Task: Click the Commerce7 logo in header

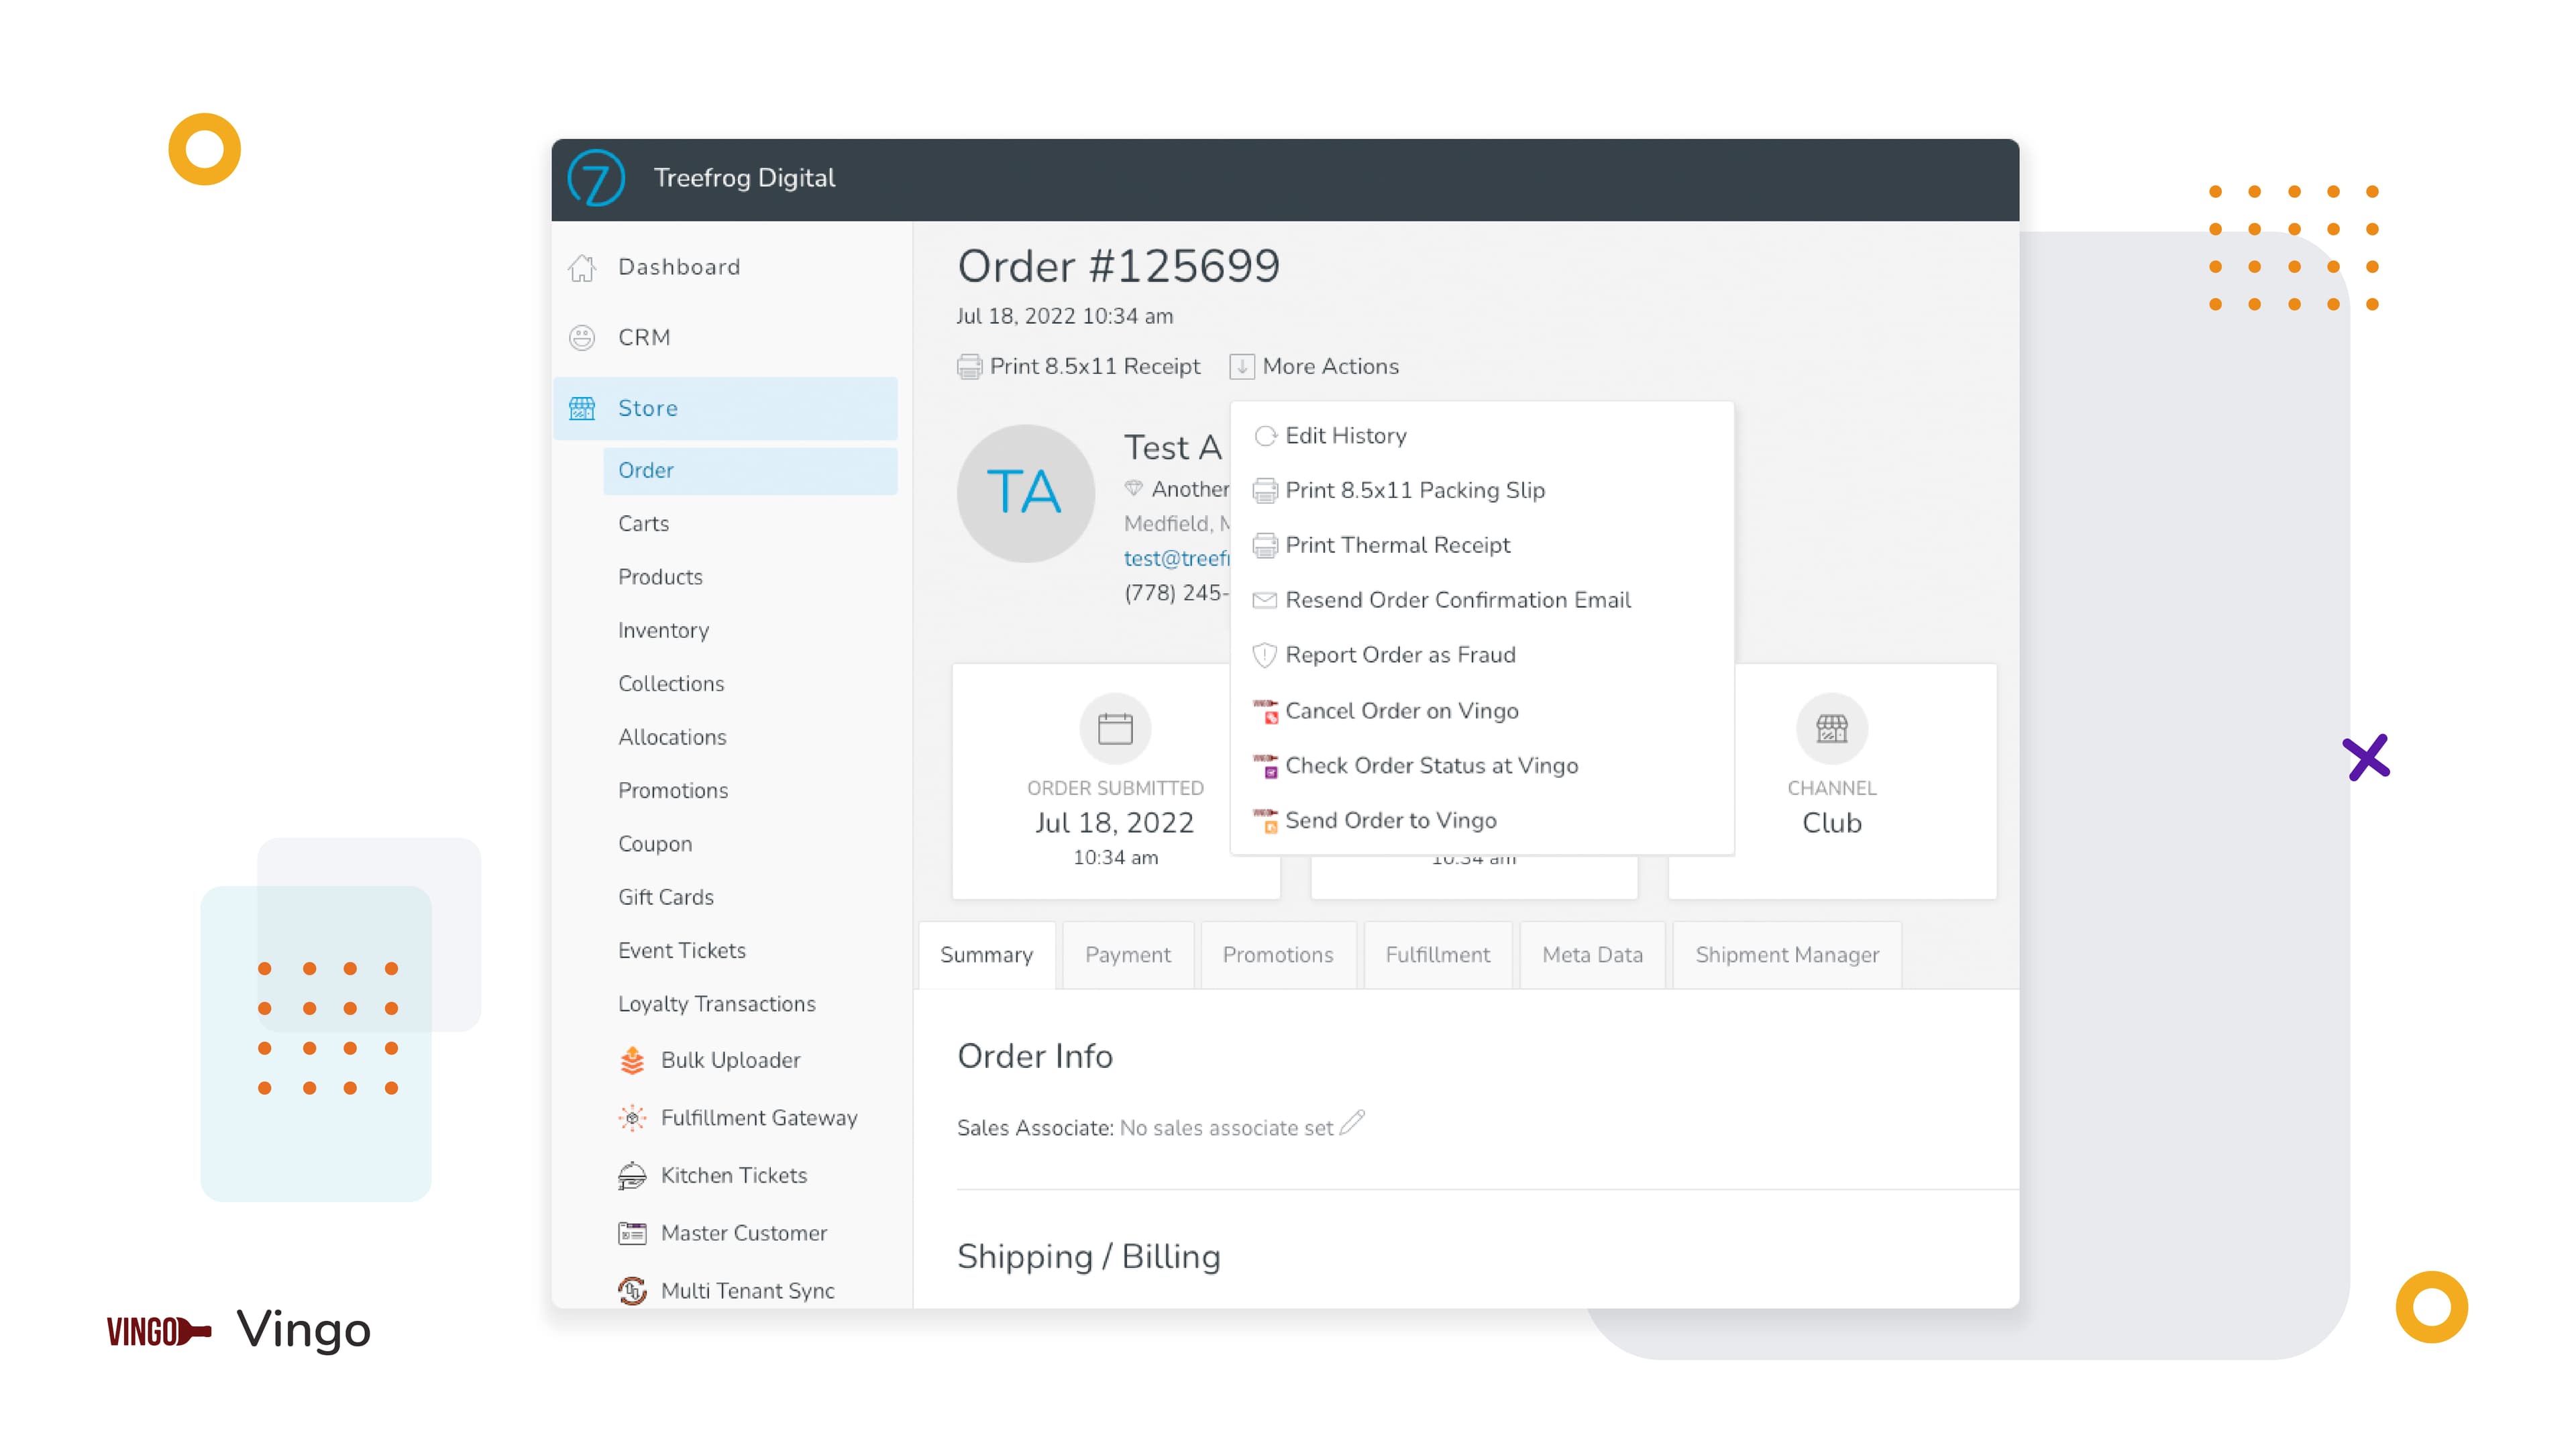Action: point(596,179)
